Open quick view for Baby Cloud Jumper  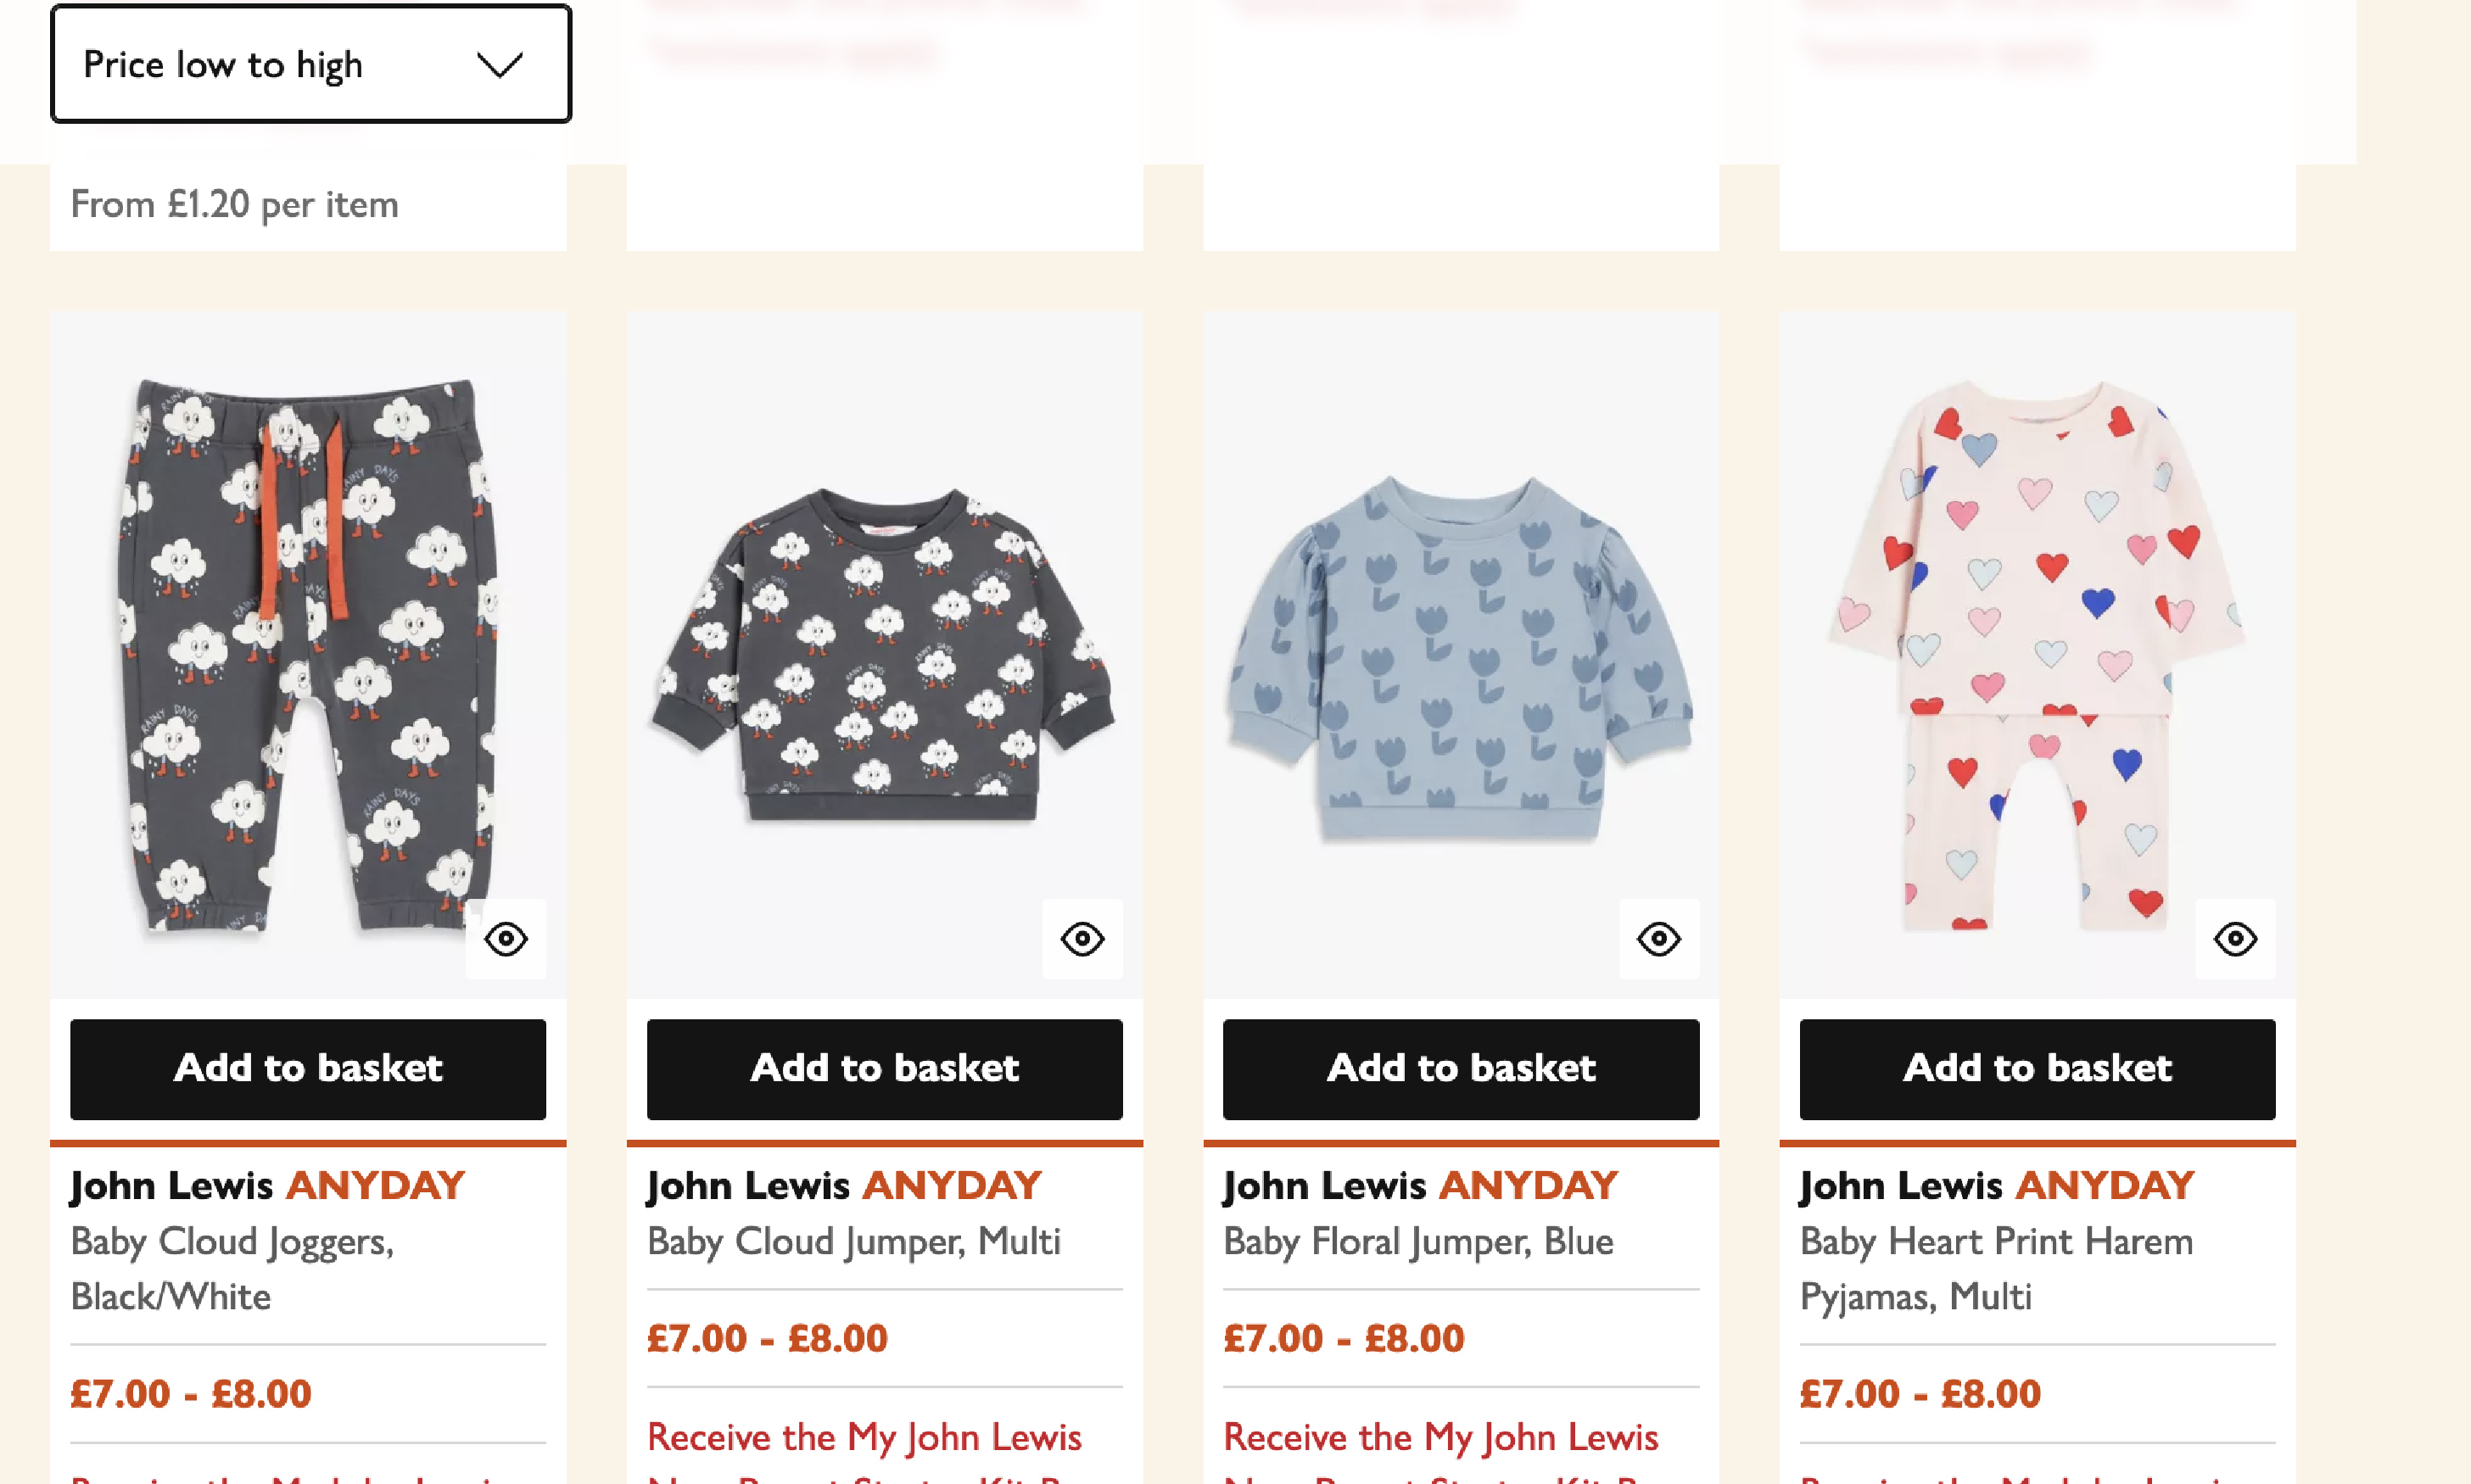coord(1082,939)
